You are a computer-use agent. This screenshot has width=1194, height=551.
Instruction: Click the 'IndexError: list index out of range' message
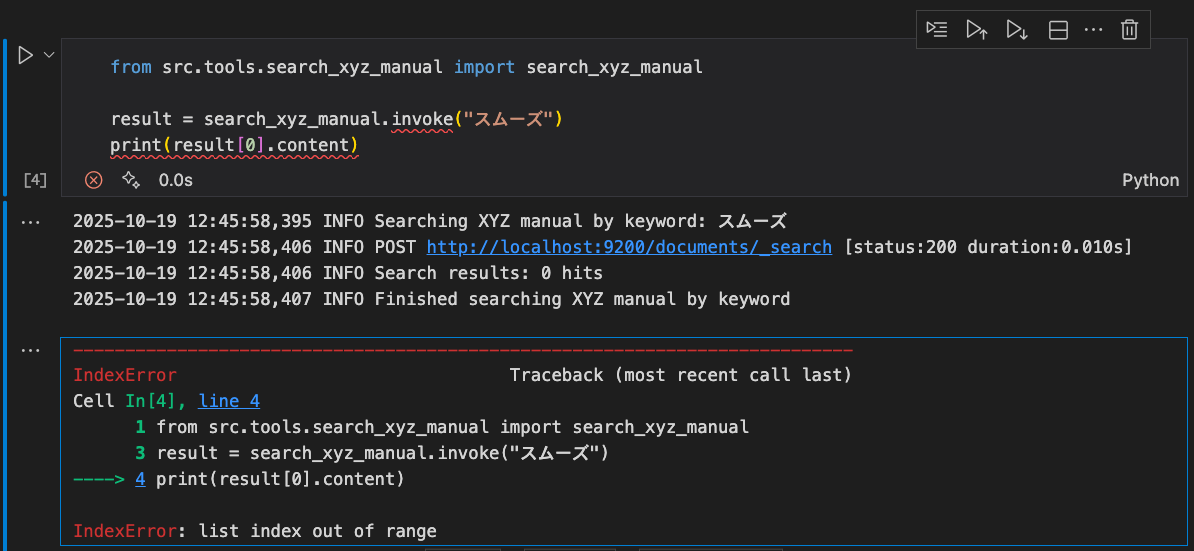pyautogui.click(x=255, y=531)
